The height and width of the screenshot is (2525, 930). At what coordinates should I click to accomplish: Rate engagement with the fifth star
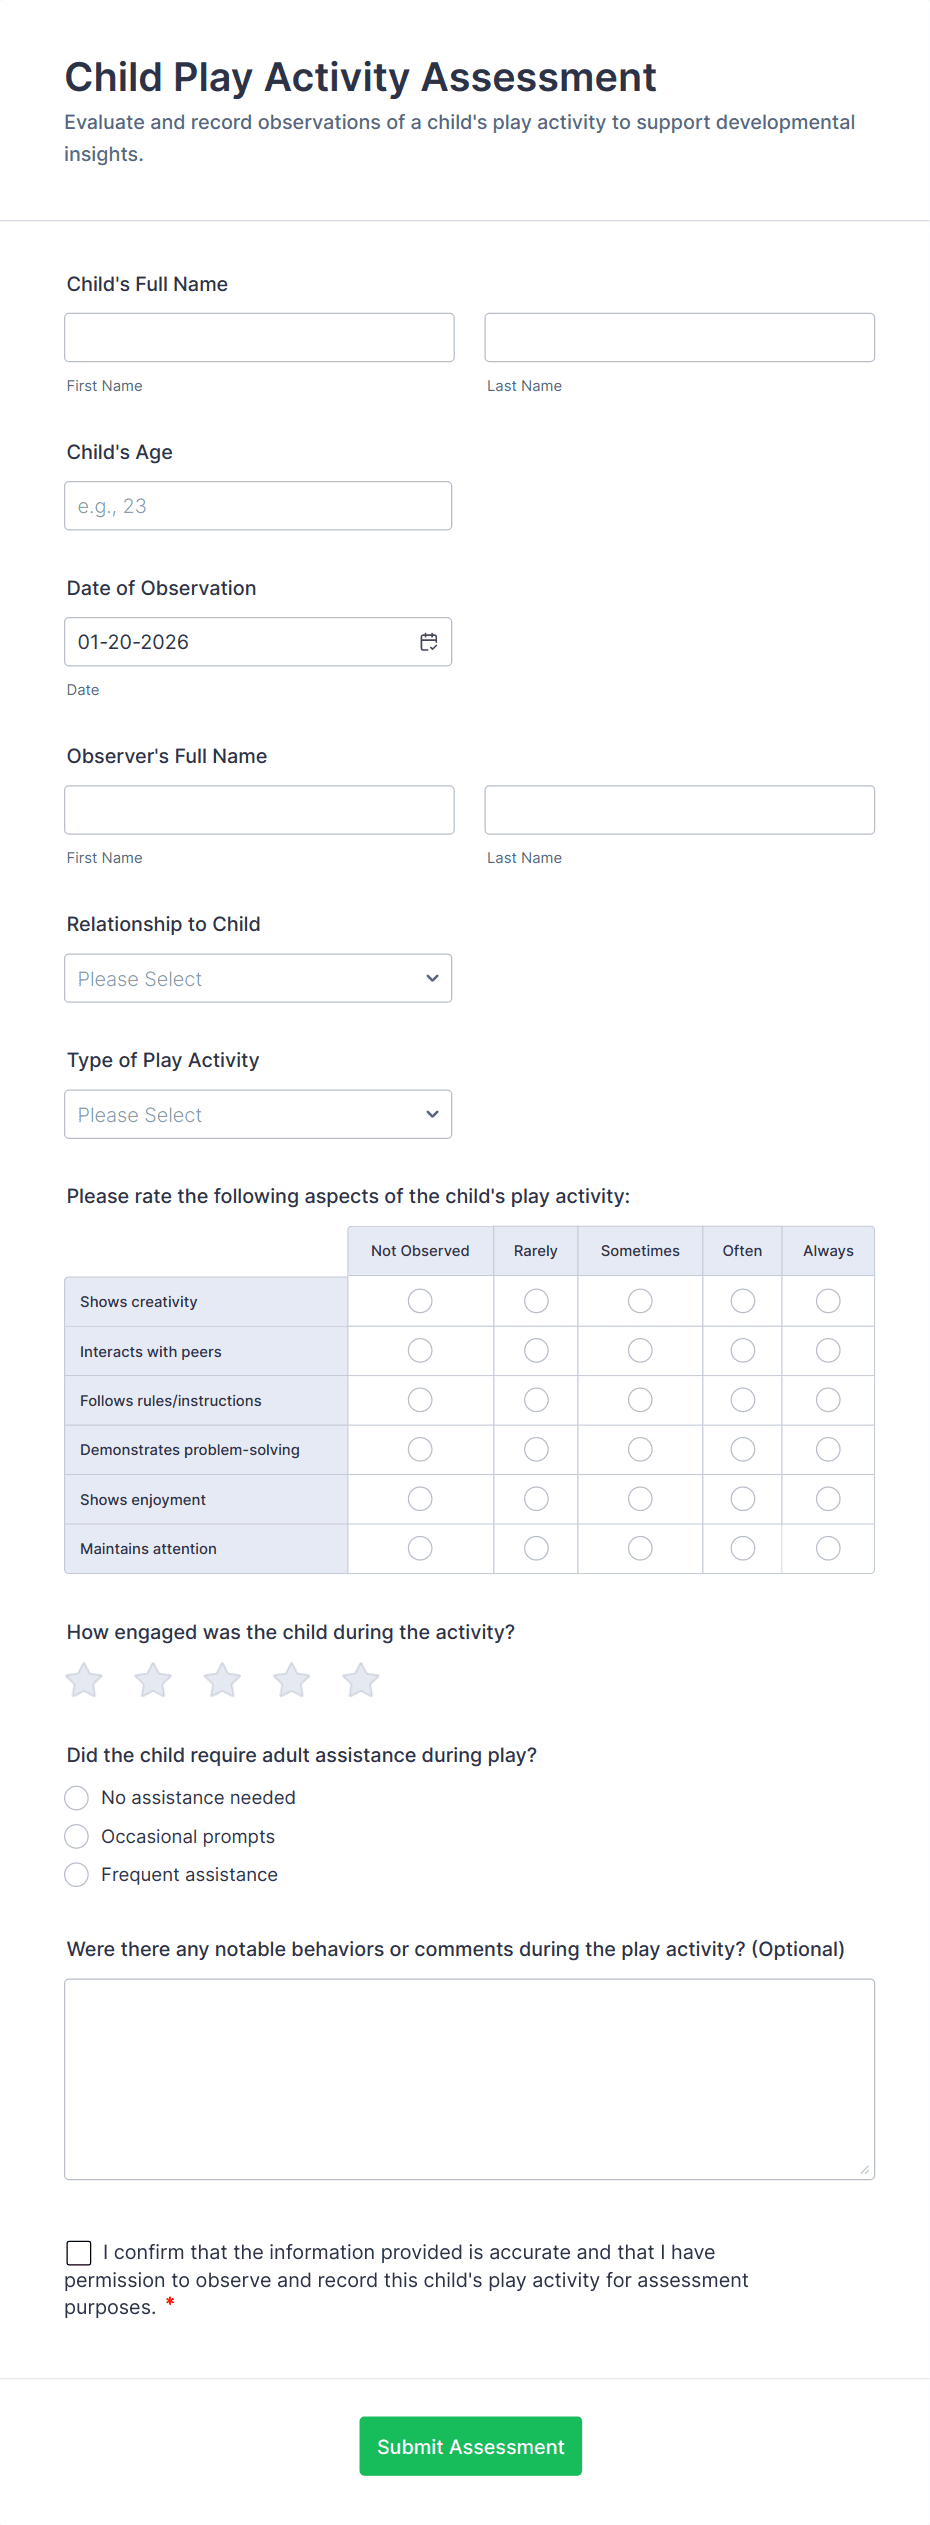point(360,1680)
